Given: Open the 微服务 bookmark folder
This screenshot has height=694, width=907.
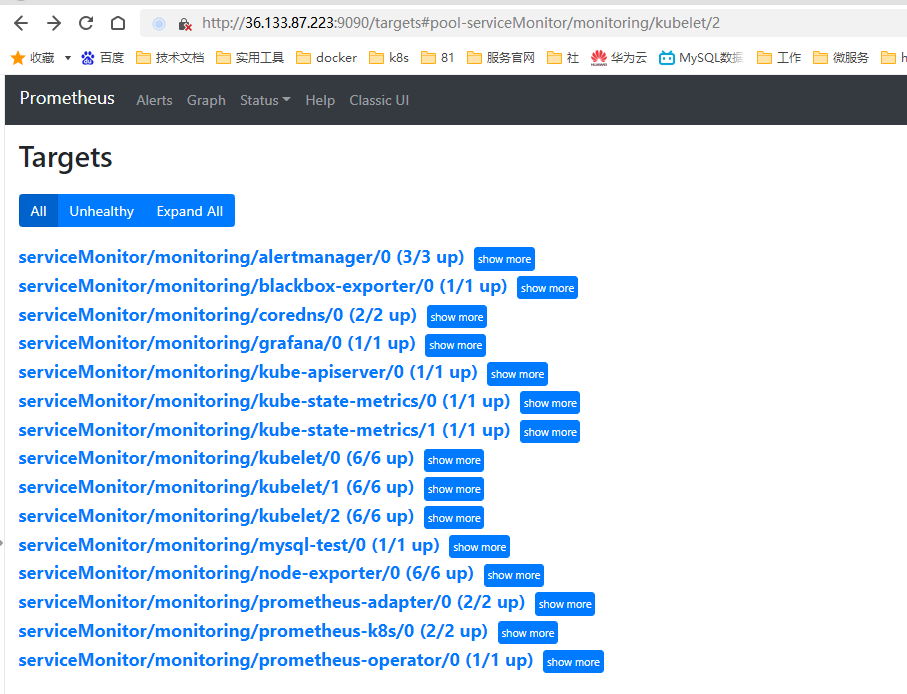Looking at the screenshot, I should [841, 58].
